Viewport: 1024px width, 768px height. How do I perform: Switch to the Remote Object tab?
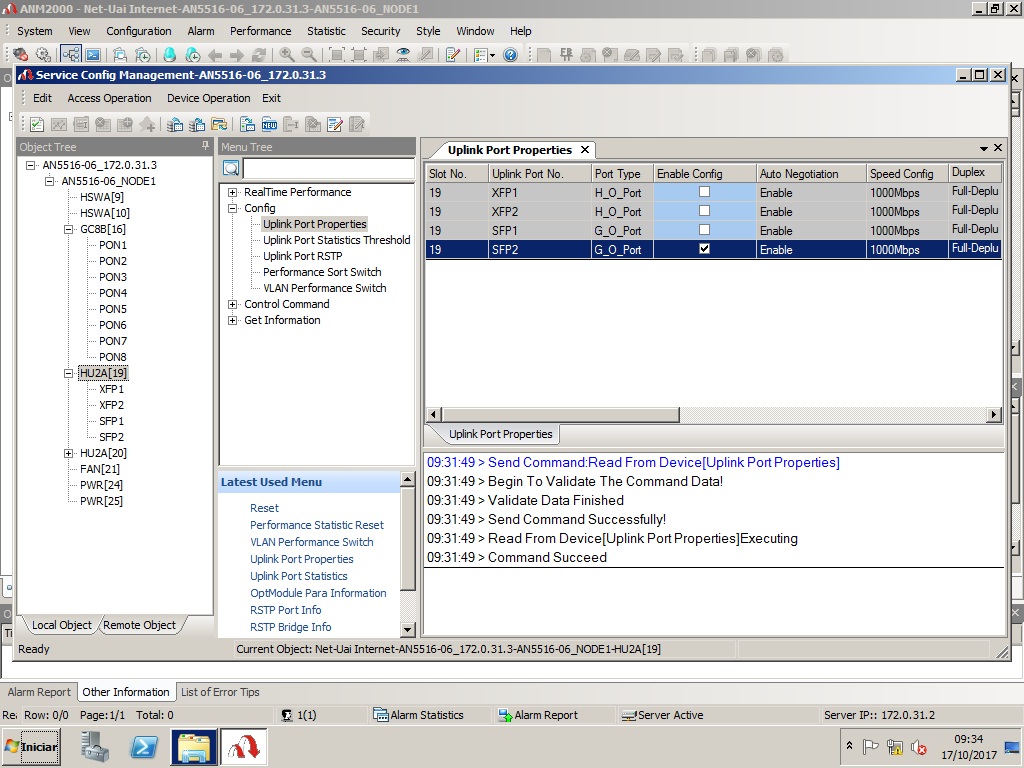click(139, 625)
